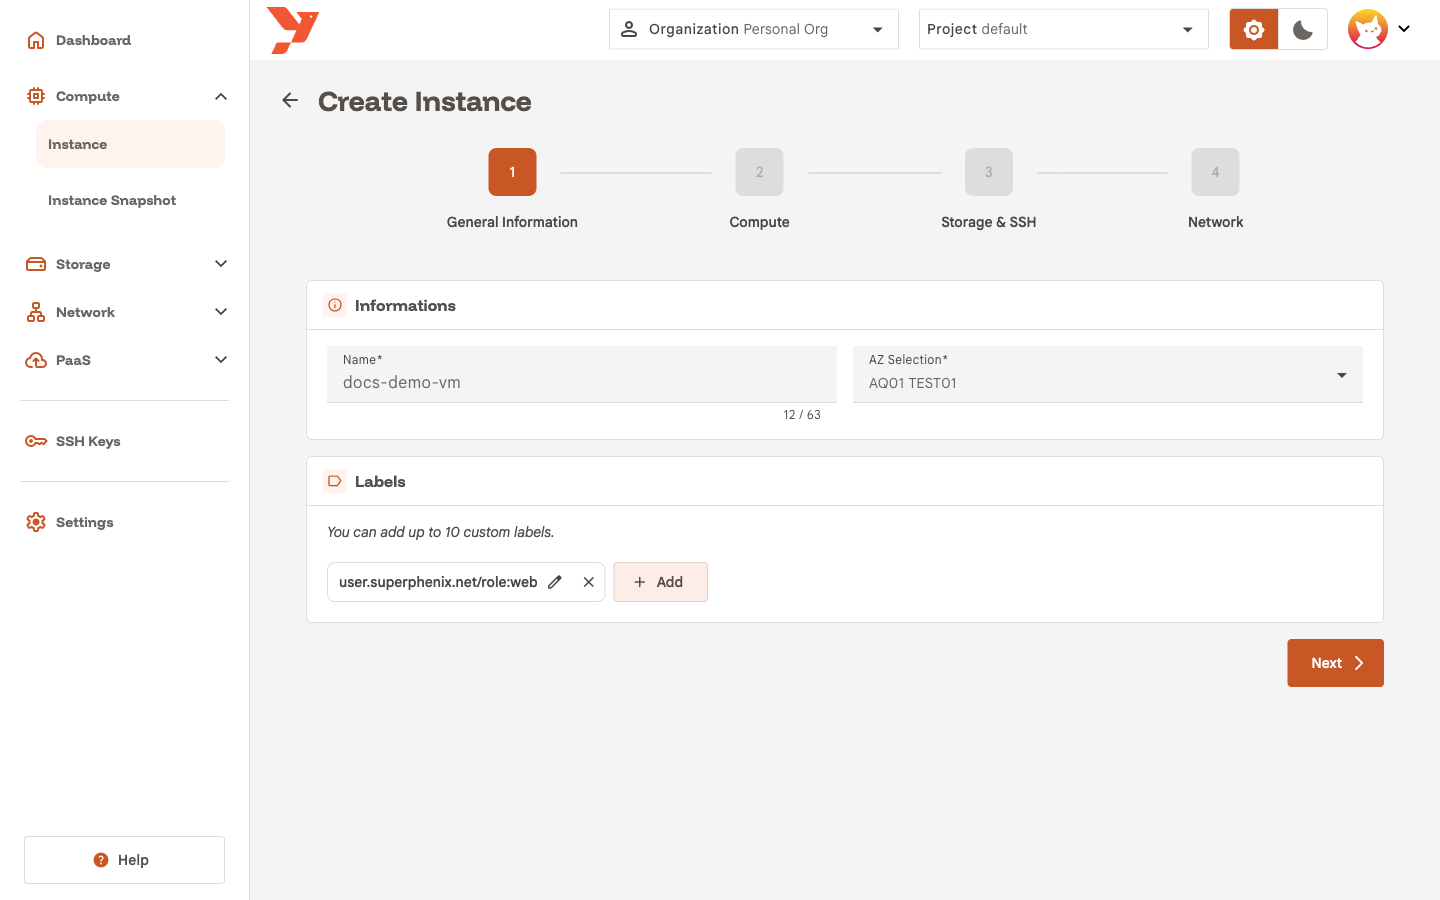Click the Settings gear icon in sidebar
1440x900 pixels.
pos(36,522)
